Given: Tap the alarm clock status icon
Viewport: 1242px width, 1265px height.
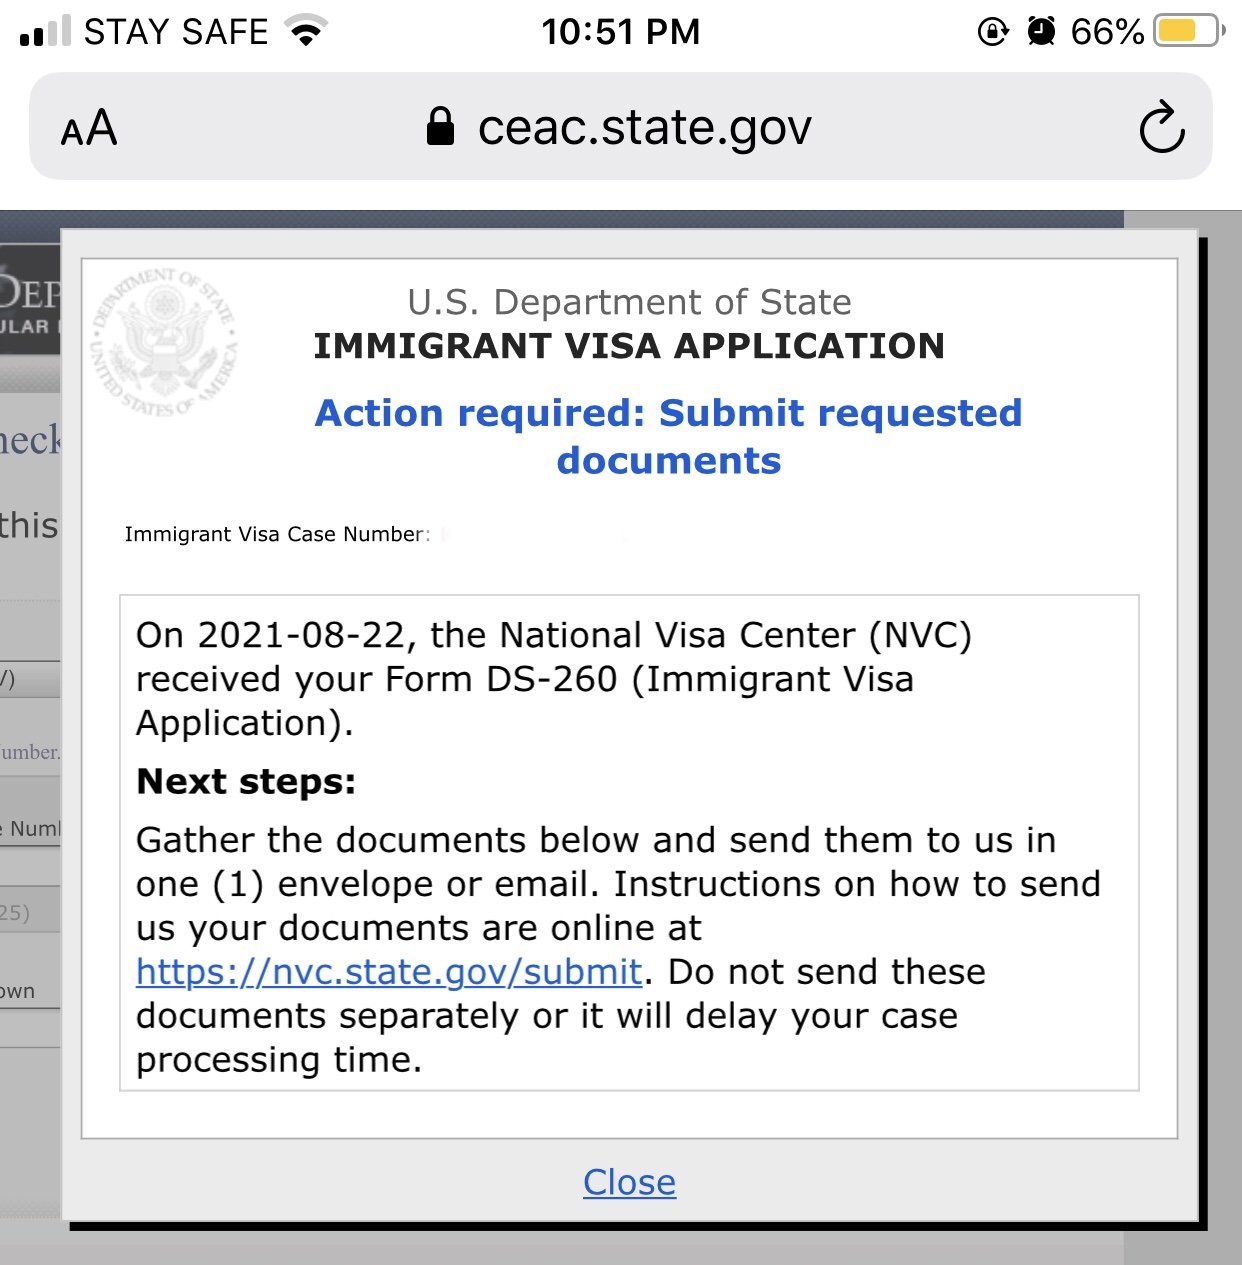Looking at the screenshot, I should [x=1041, y=32].
